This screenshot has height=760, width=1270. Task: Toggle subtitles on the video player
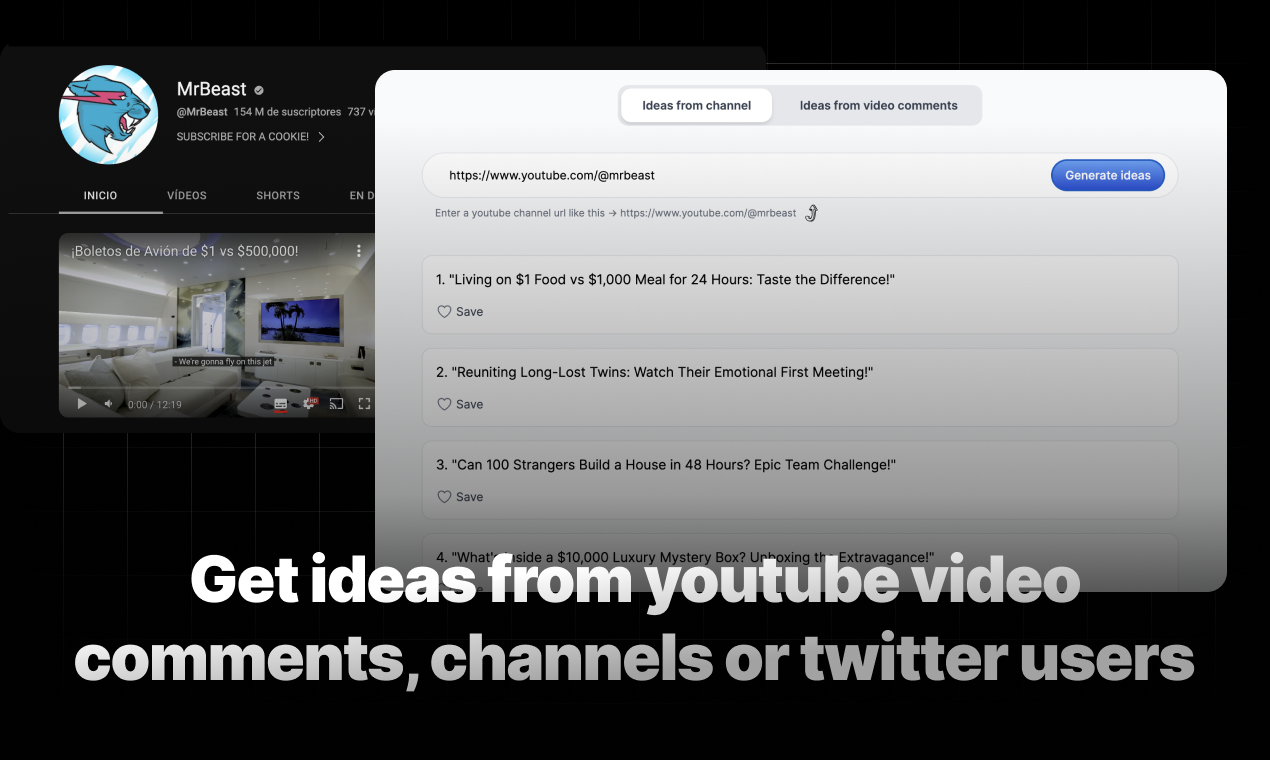pyautogui.click(x=281, y=404)
